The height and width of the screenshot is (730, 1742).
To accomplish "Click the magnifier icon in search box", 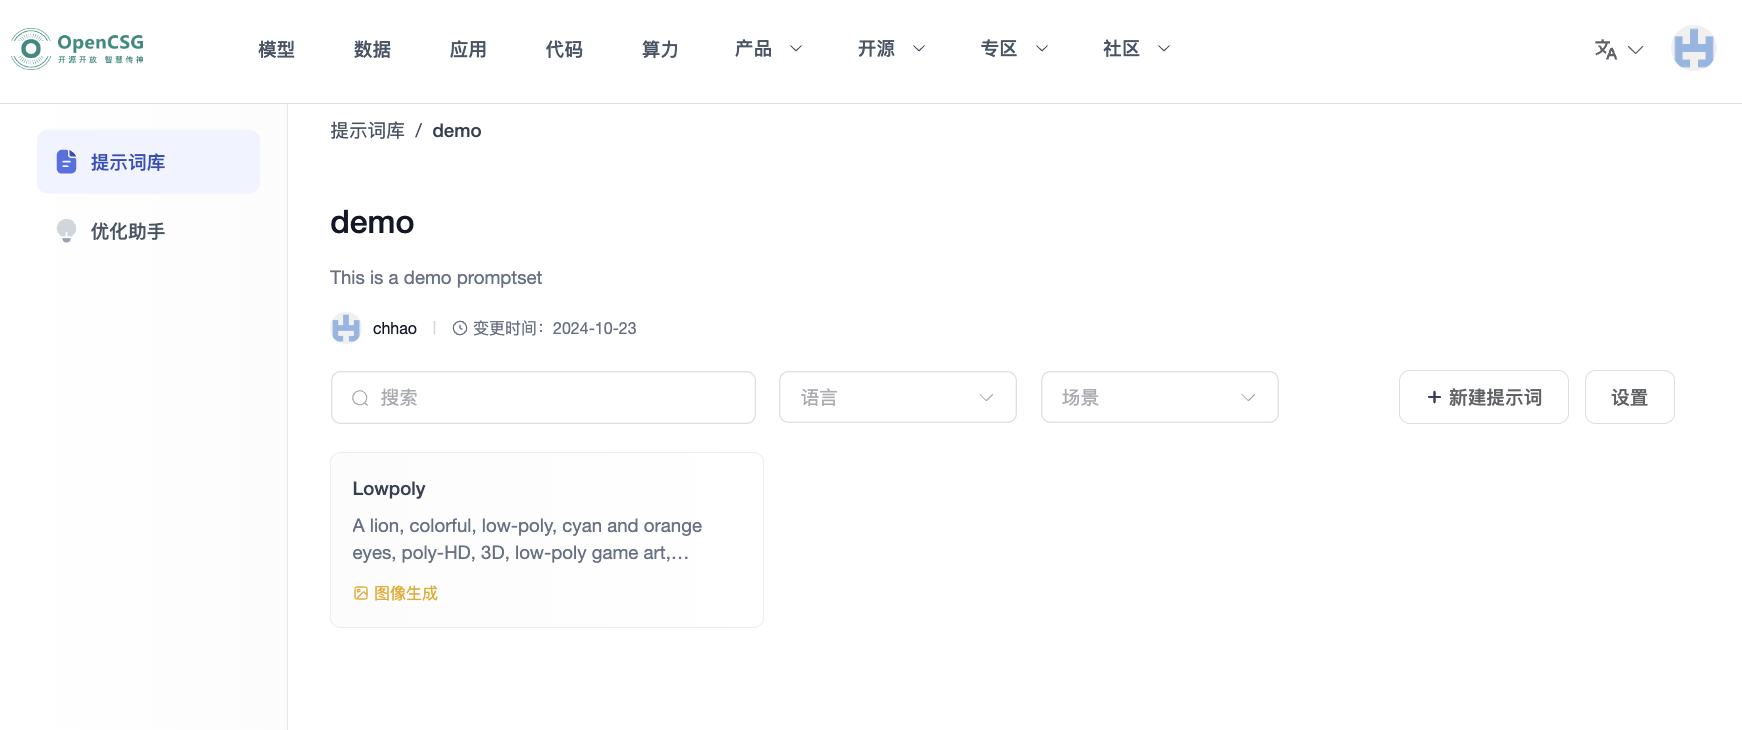I will pyautogui.click(x=360, y=398).
